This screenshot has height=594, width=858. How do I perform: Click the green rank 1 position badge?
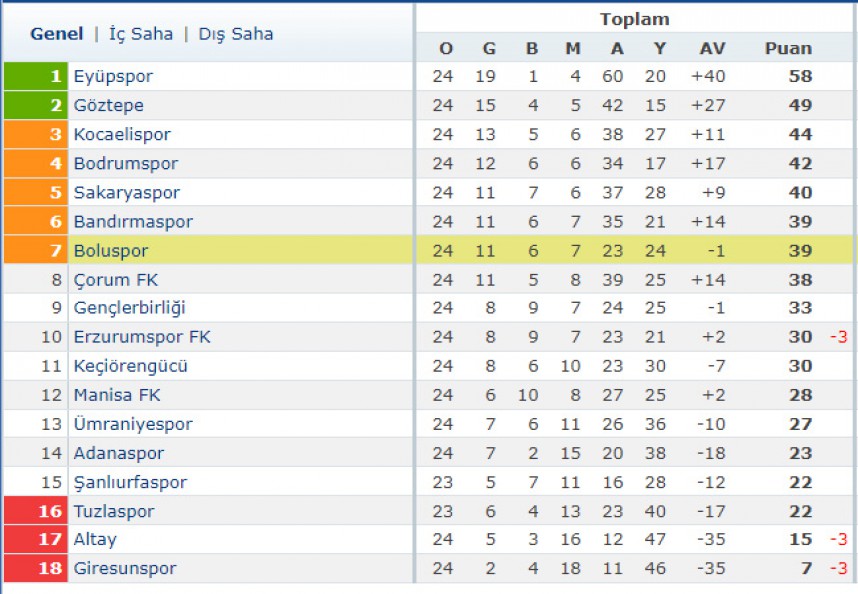click(36, 76)
